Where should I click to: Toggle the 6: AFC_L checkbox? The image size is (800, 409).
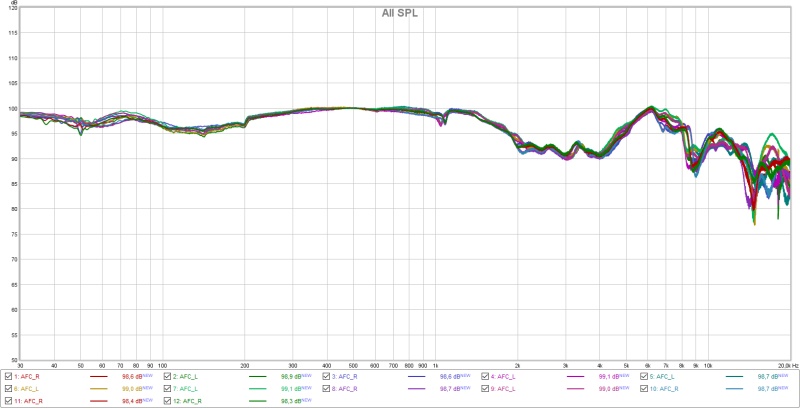(9, 388)
